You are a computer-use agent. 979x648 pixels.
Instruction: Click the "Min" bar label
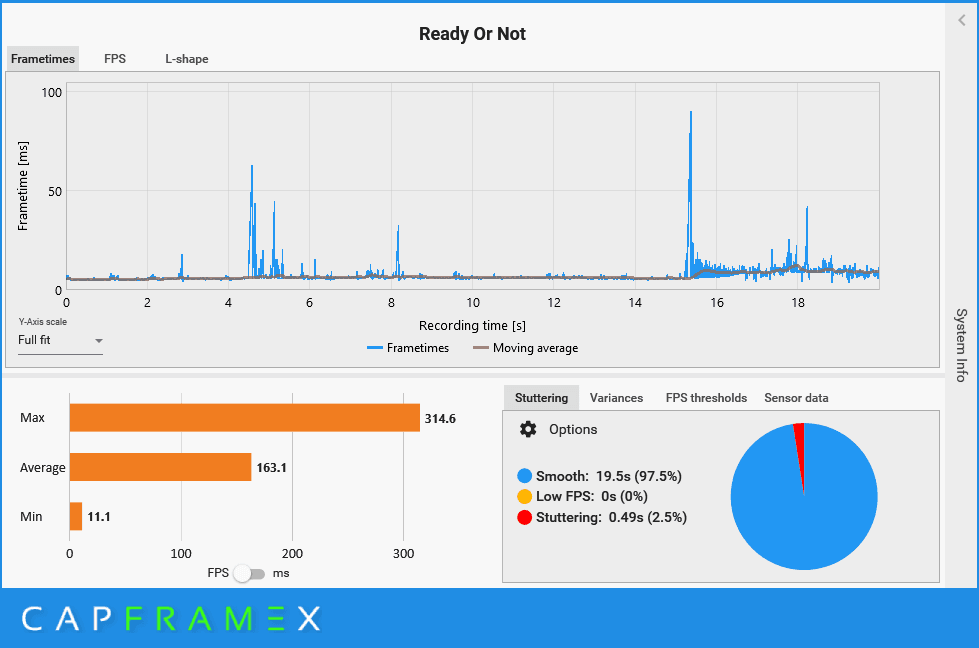[x=31, y=516]
